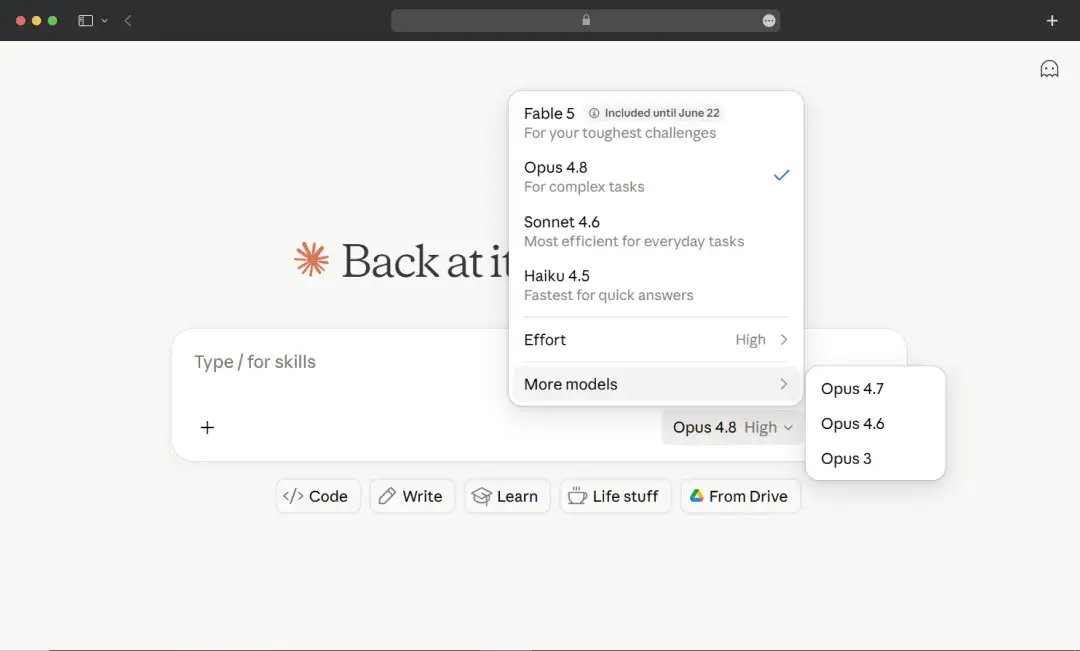Pick Opus 4.7 from More models
This screenshot has width=1080, height=651.
point(875,389)
